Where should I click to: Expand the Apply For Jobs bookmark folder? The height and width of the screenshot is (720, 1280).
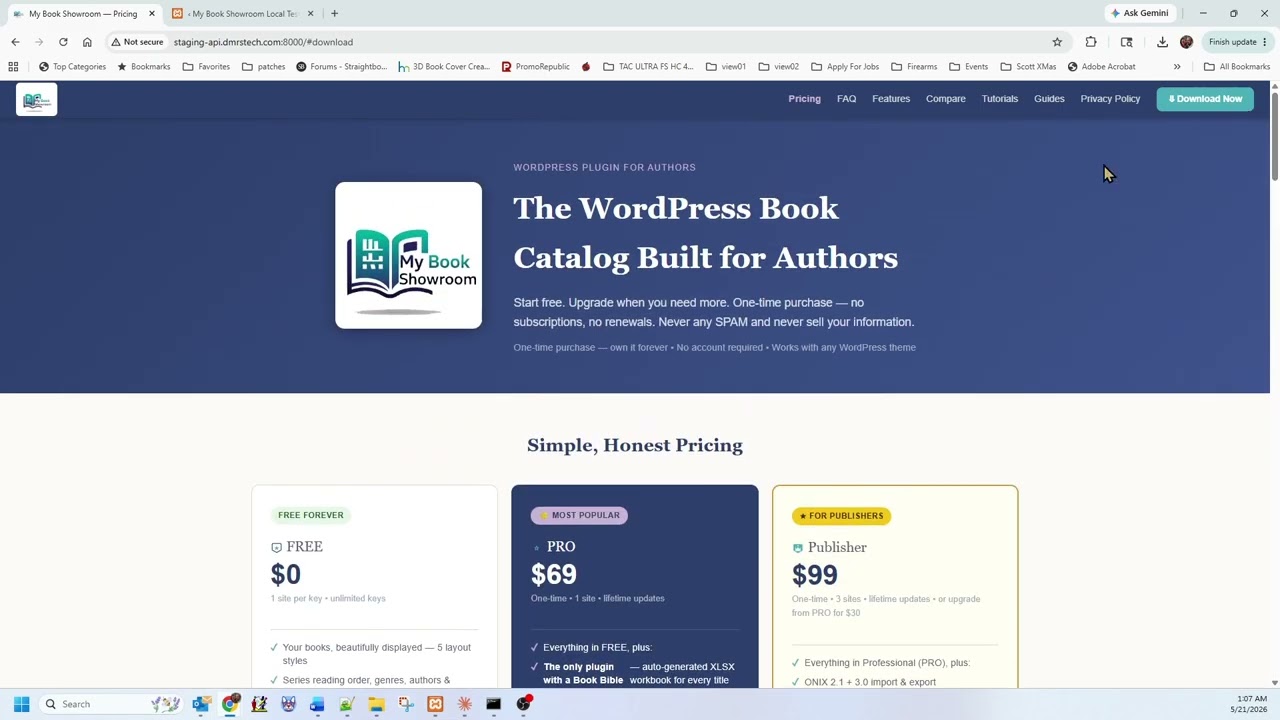pyautogui.click(x=845, y=67)
